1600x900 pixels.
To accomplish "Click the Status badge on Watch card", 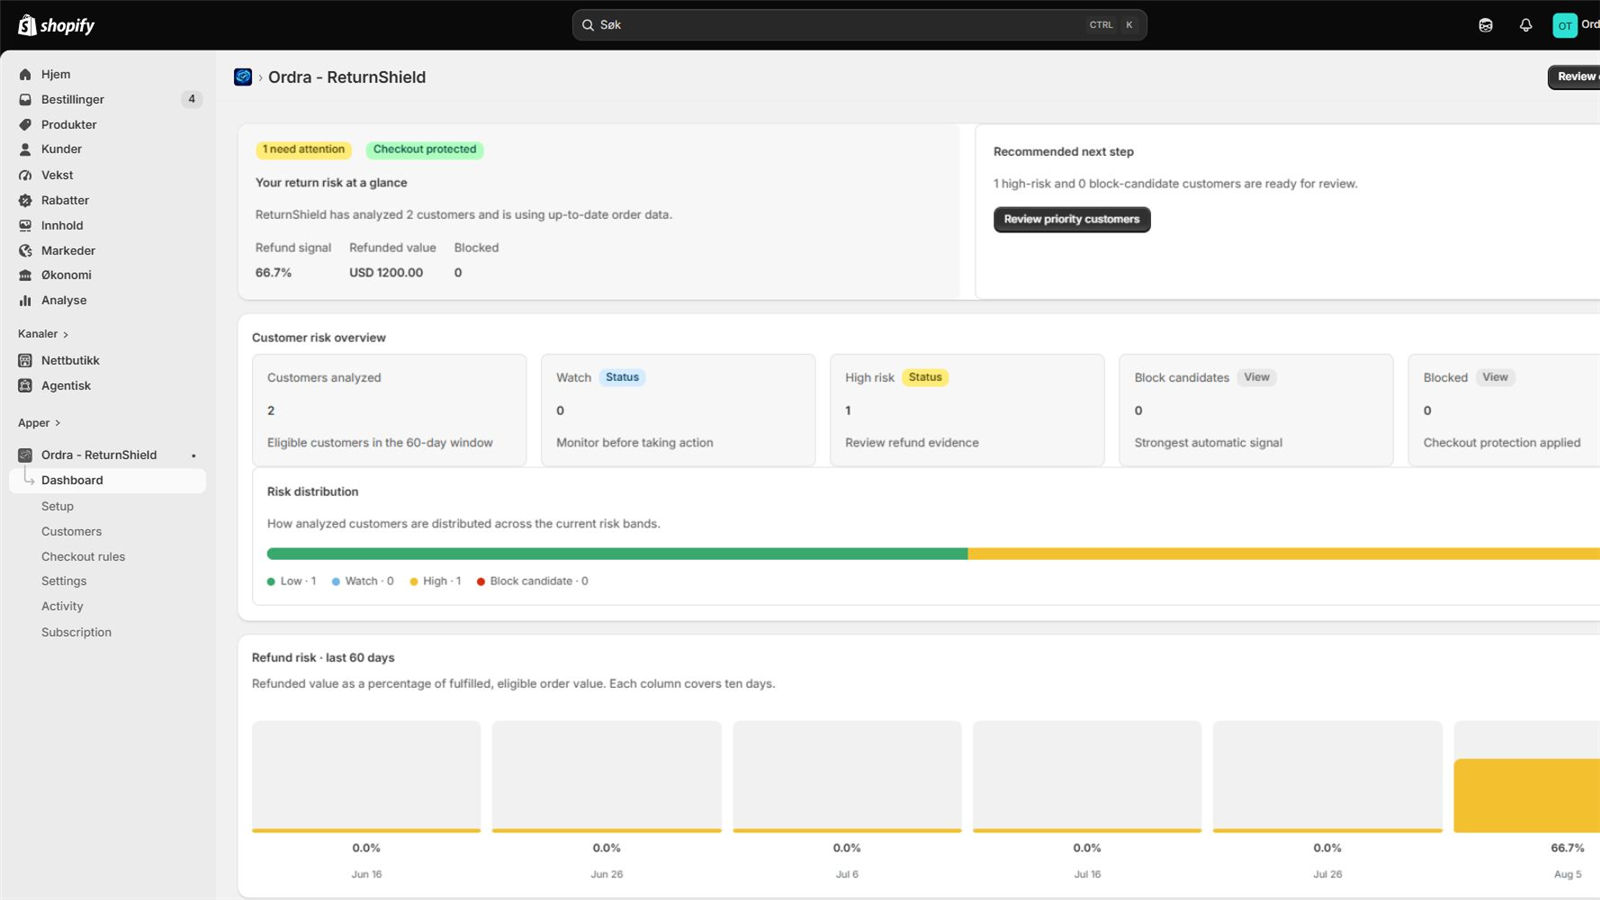I will pyautogui.click(x=622, y=377).
